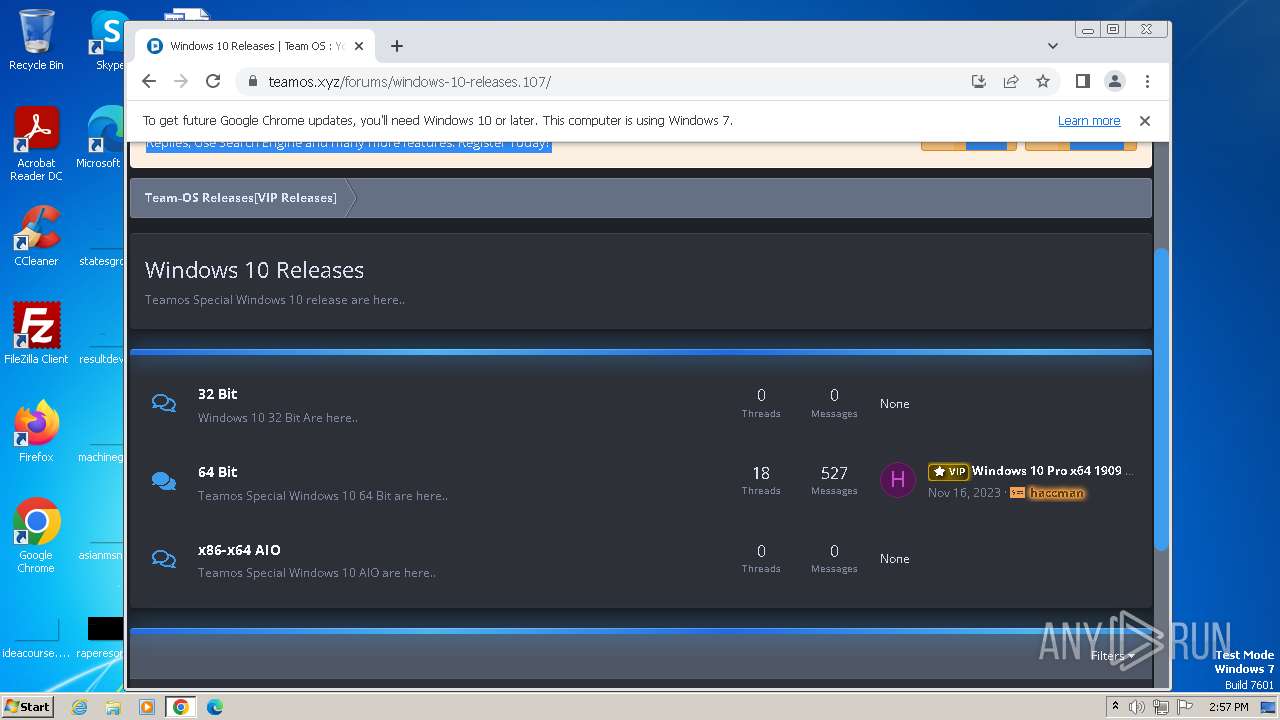Open Team-OS Releases[VIP Releases] breadcrumb
The height and width of the screenshot is (720, 1280).
(240, 198)
